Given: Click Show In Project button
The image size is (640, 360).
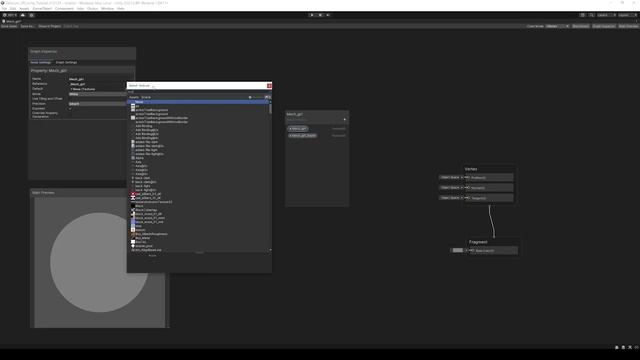Looking at the screenshot, I should click(x=49, y=26).
